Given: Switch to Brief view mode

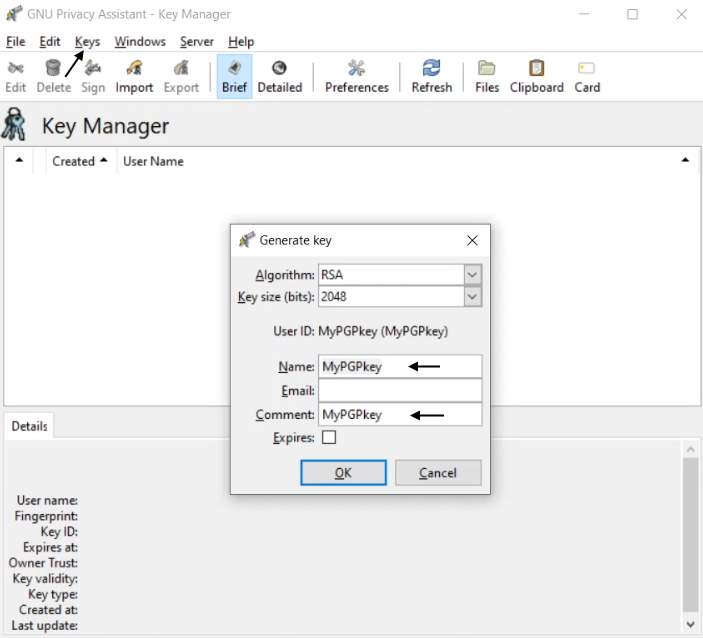Looking at the screenshot, I should [234, 76].
